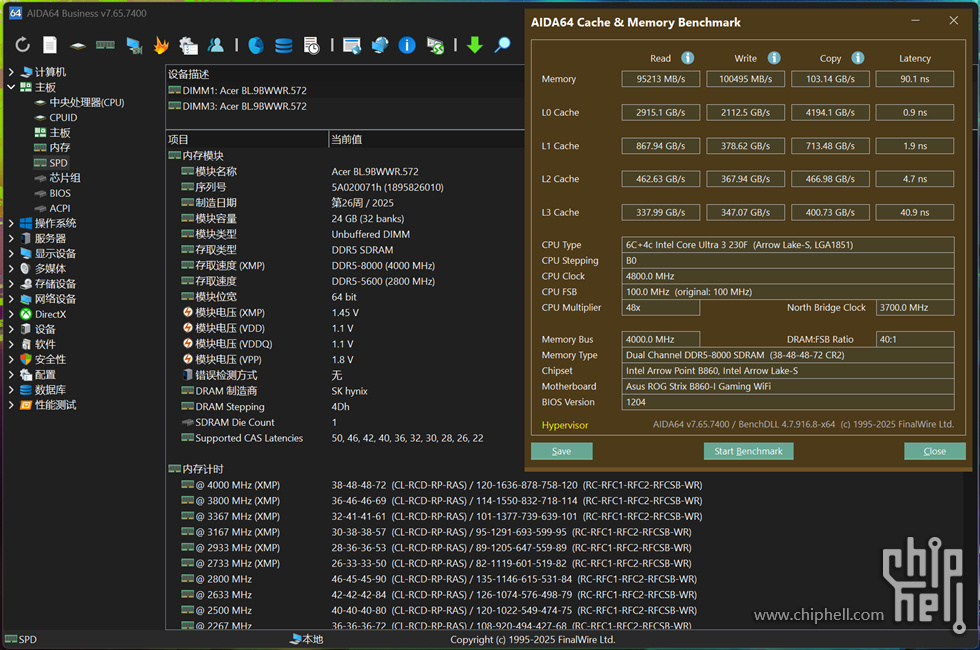The height and width of the screenshot is (650, 980).
Task: Expand the DirectX tree node
Action: [11, 314]
